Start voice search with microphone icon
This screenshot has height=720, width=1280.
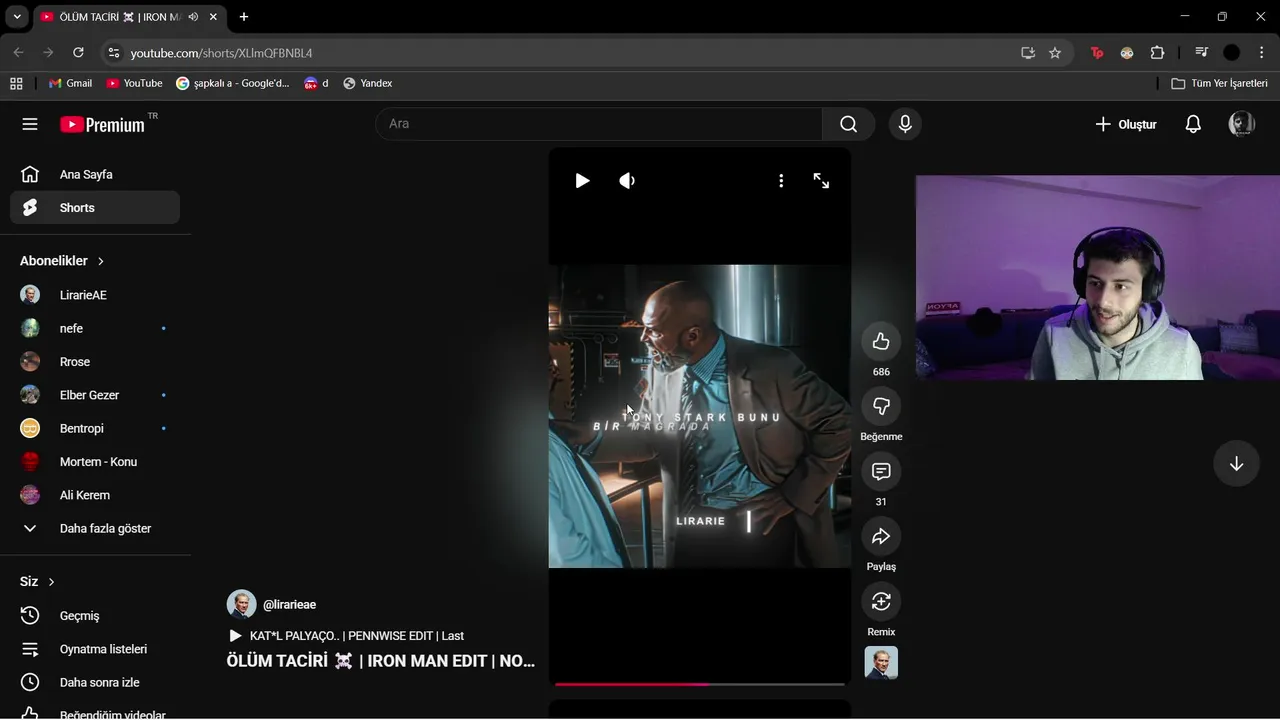point(905,124)
